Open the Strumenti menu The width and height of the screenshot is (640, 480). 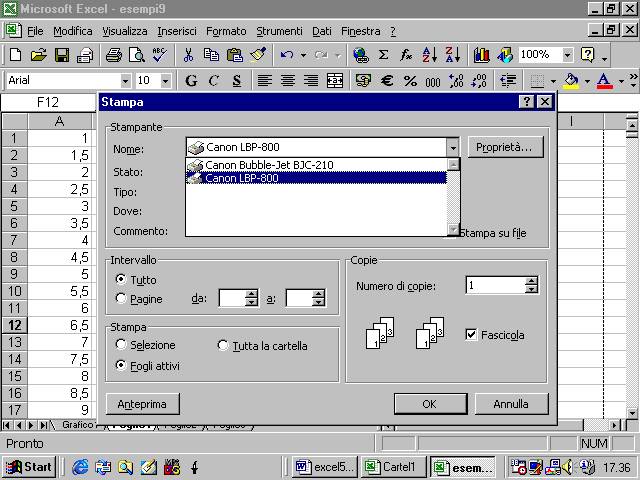click(x=279, y=31)
